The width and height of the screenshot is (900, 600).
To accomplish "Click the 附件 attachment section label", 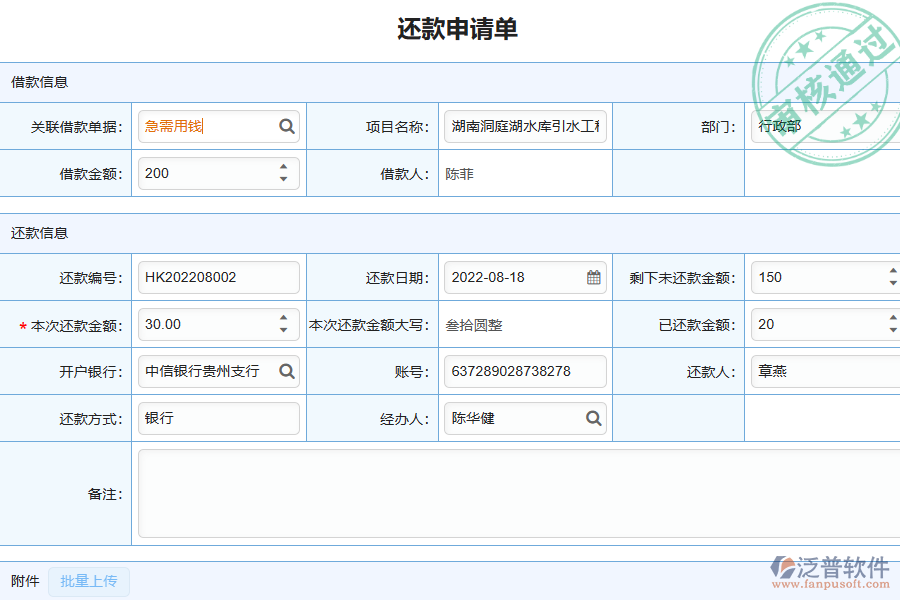I will click(x=23, y=582).
